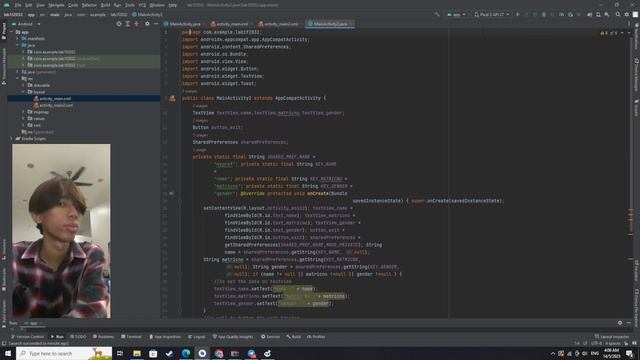Open Profiler tool window

coord(316,337)
